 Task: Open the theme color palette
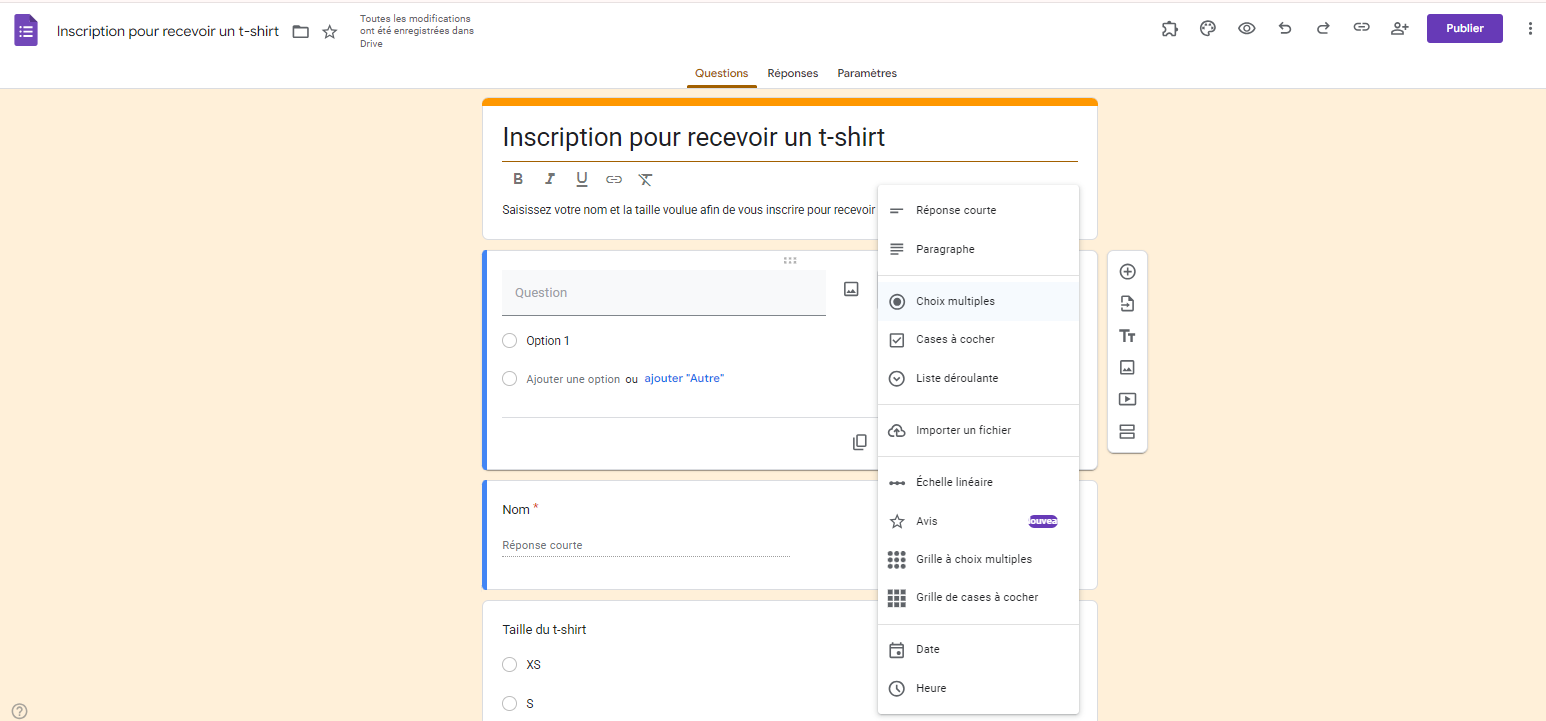click(x=1207, y=28)
